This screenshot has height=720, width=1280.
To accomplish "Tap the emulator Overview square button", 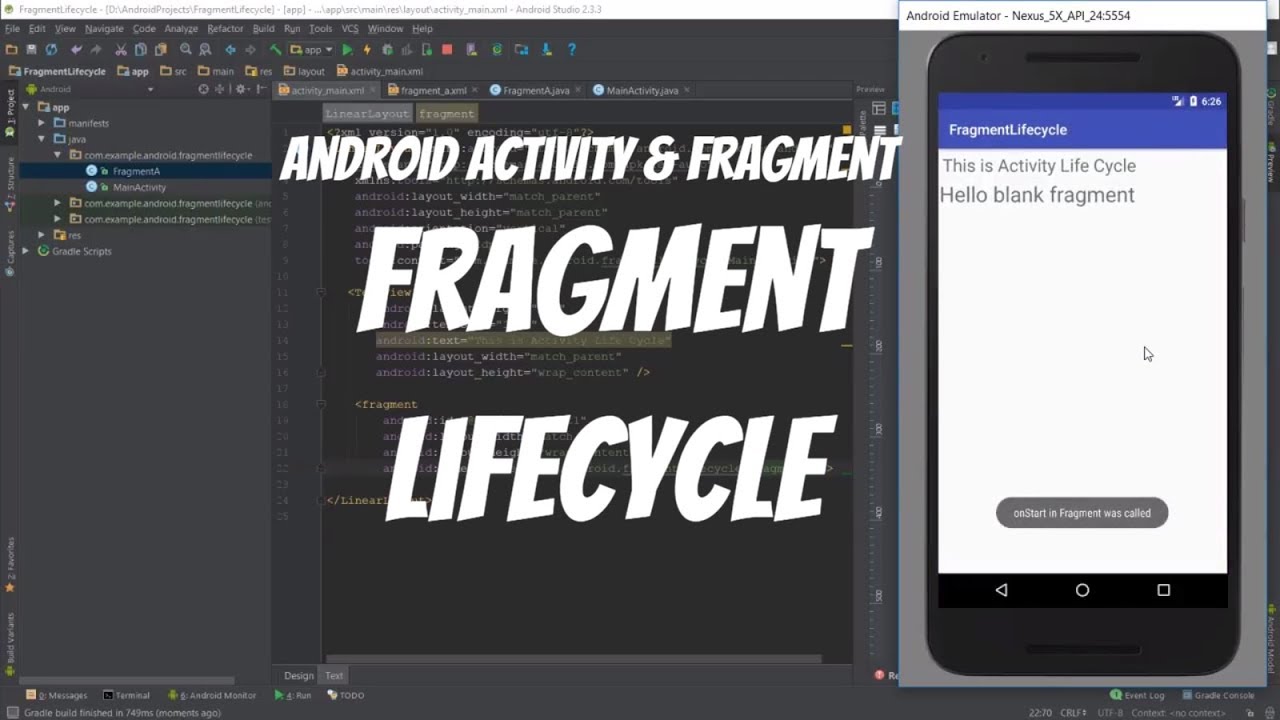I will pos(1163,590).
